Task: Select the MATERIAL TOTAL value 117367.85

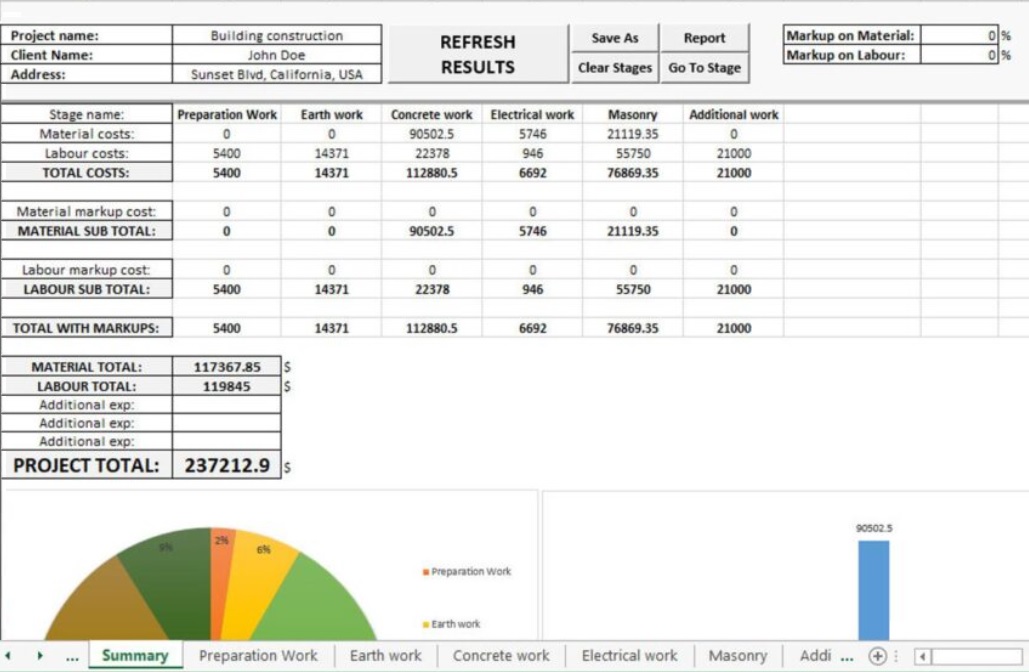Action: (226, 367)
